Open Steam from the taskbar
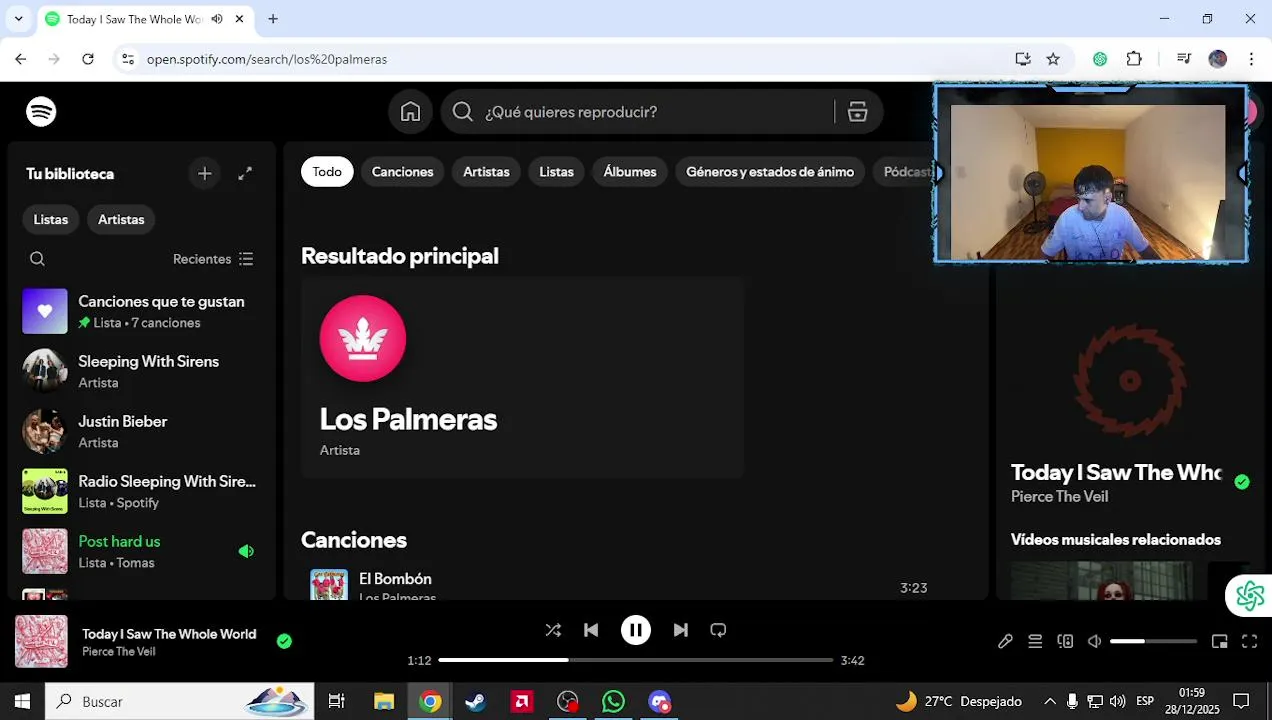Image resolution: width=1272 pixels, height=720 pixels. (476, 701)
